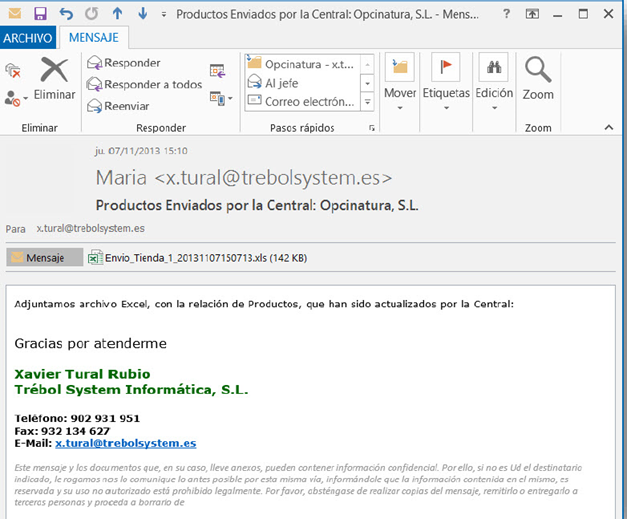627x519 pixels.
Task: Click the Ignore conversation icon
Action: (x=13, y=71)
